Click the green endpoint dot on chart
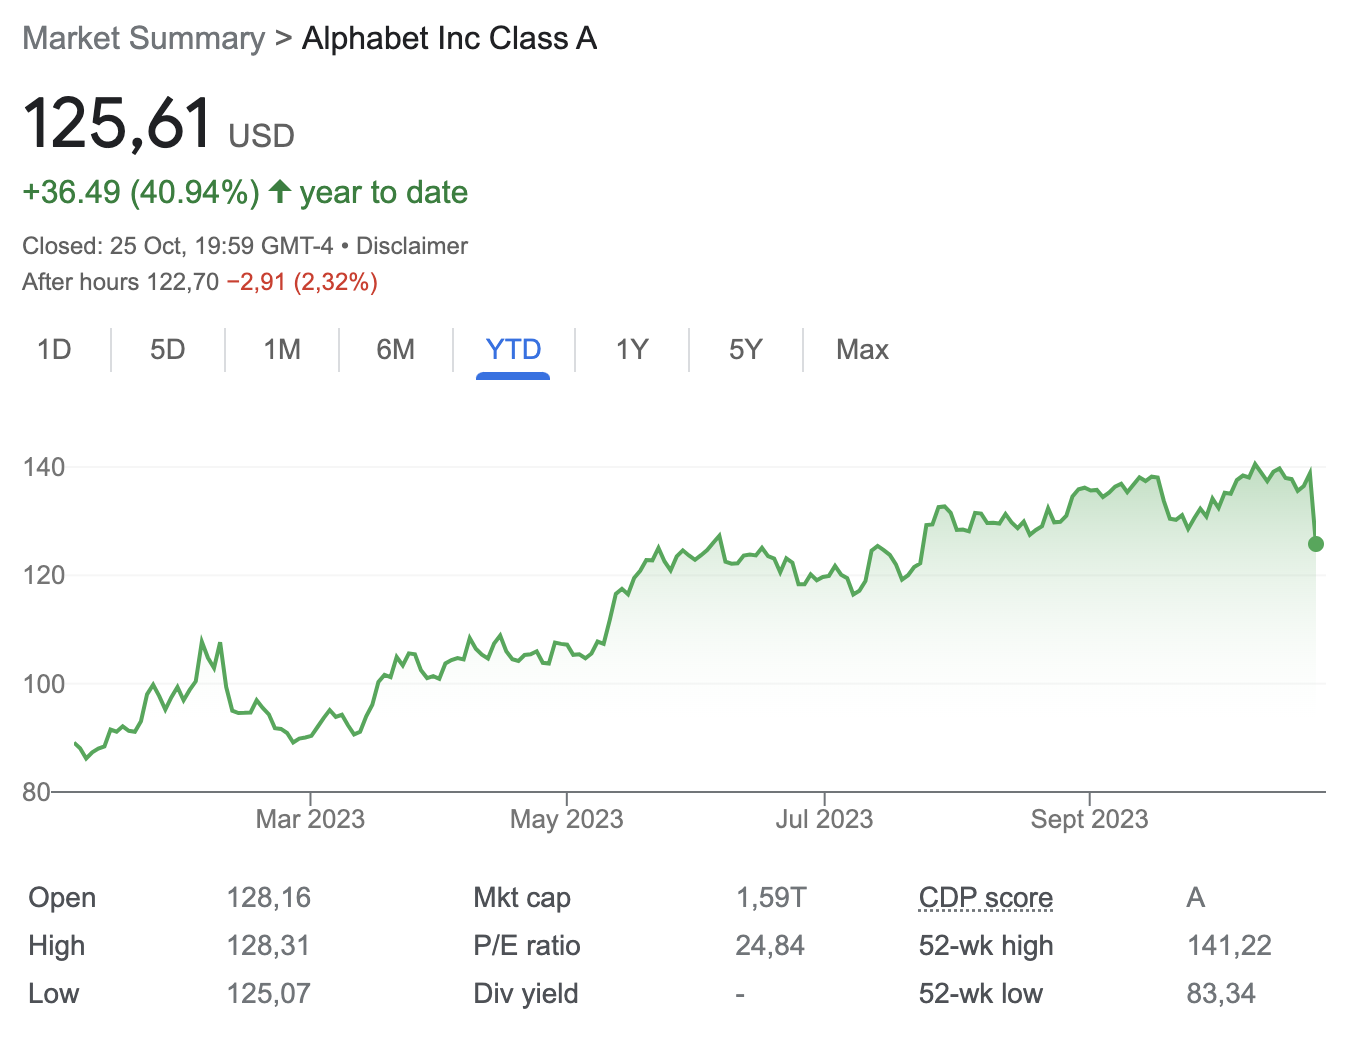Viewport: 1366px width, 1044px height. [x=1316, y=544]
